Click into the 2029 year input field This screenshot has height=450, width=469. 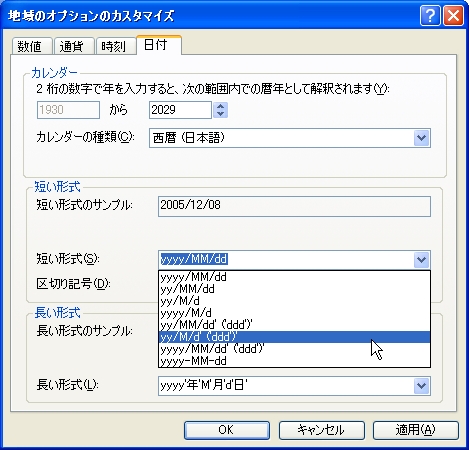180,110
